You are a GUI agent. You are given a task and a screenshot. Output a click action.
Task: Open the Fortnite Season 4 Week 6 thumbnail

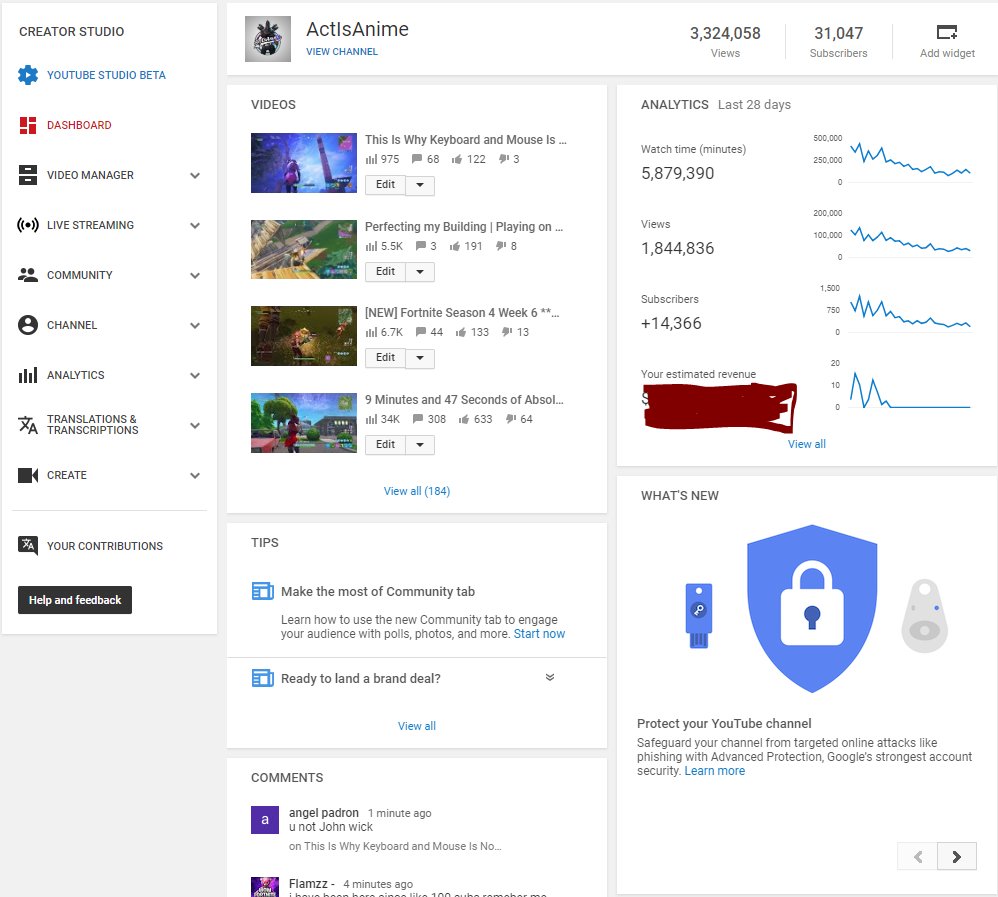tap(304, 336)
